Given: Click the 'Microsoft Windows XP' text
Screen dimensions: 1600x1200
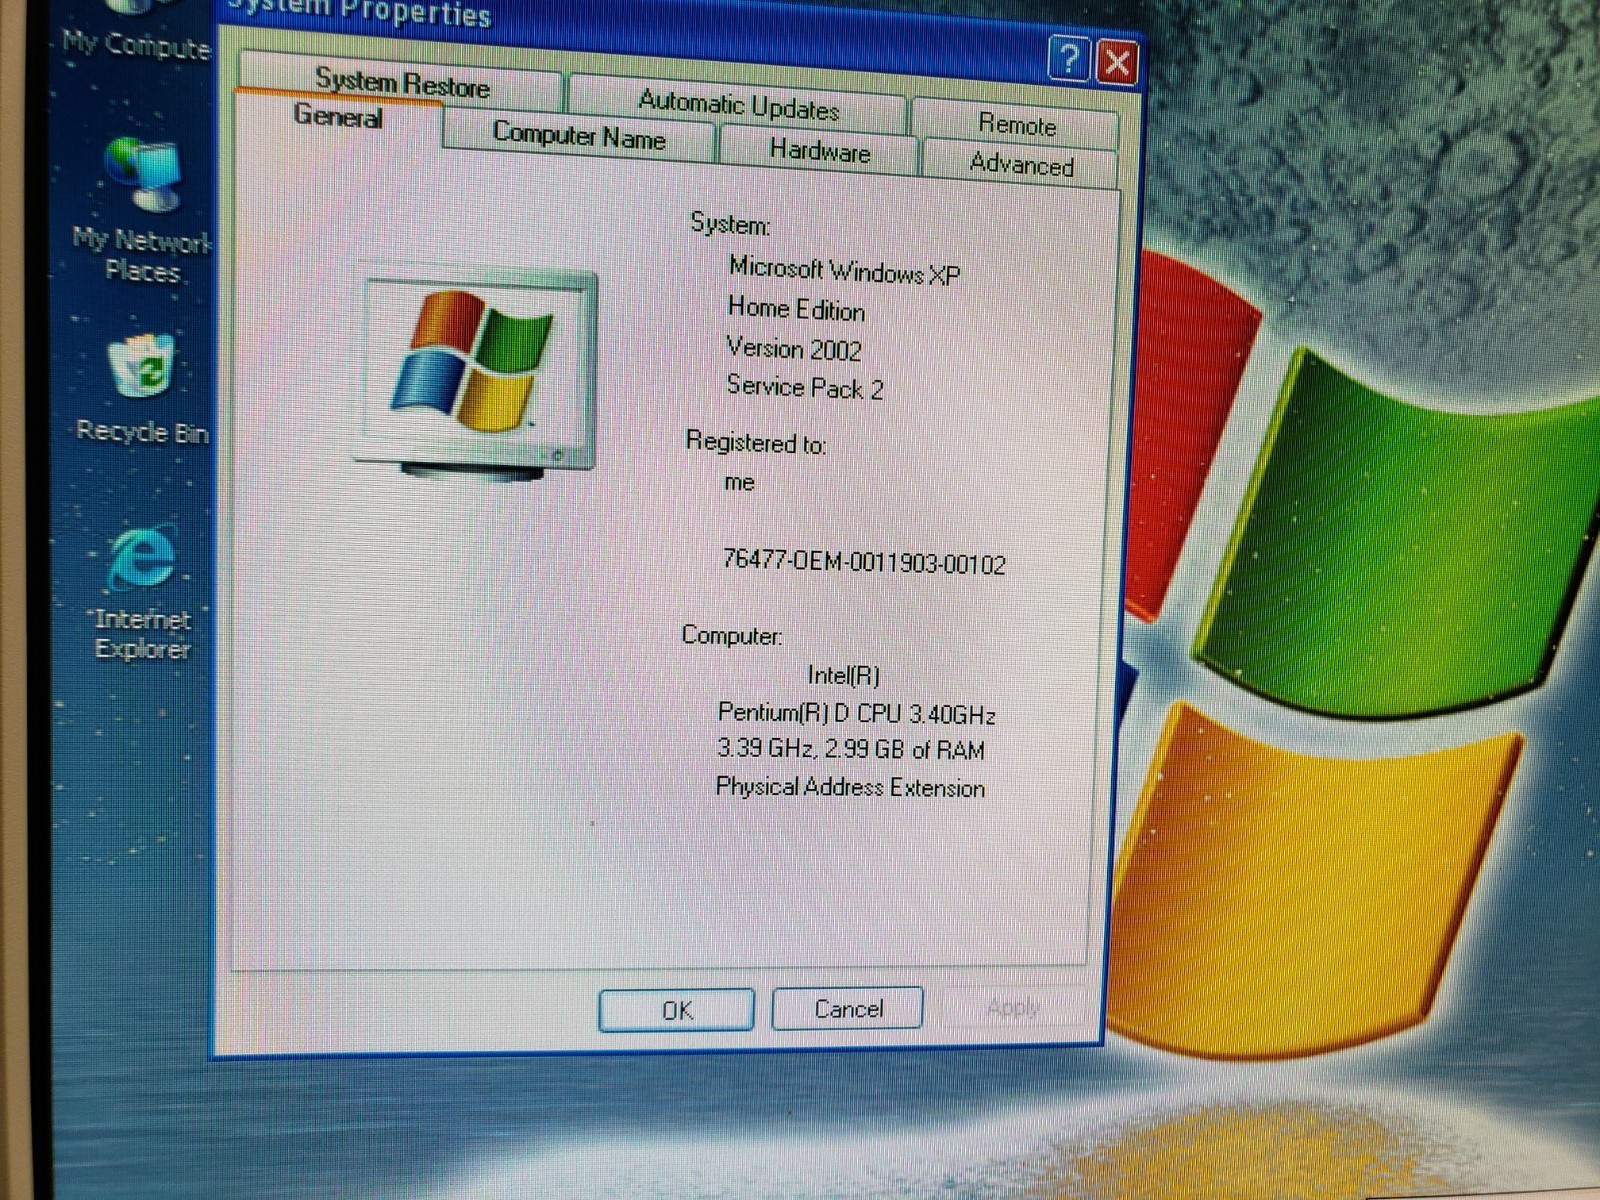Looking at the screenshot, I should coord(845,271).
